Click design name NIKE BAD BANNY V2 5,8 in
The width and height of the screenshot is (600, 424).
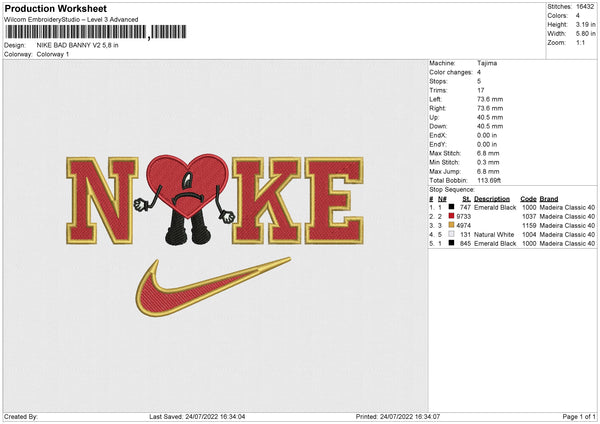(78, 45)
